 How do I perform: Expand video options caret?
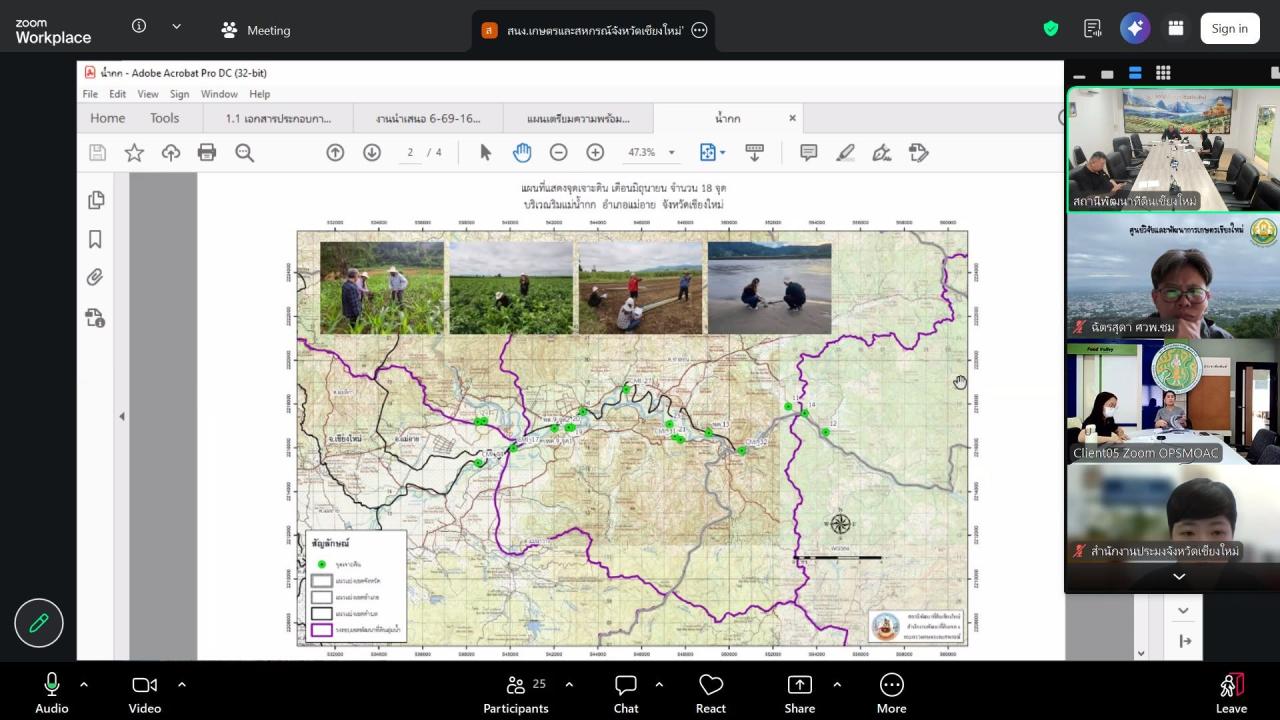point(182,685)
